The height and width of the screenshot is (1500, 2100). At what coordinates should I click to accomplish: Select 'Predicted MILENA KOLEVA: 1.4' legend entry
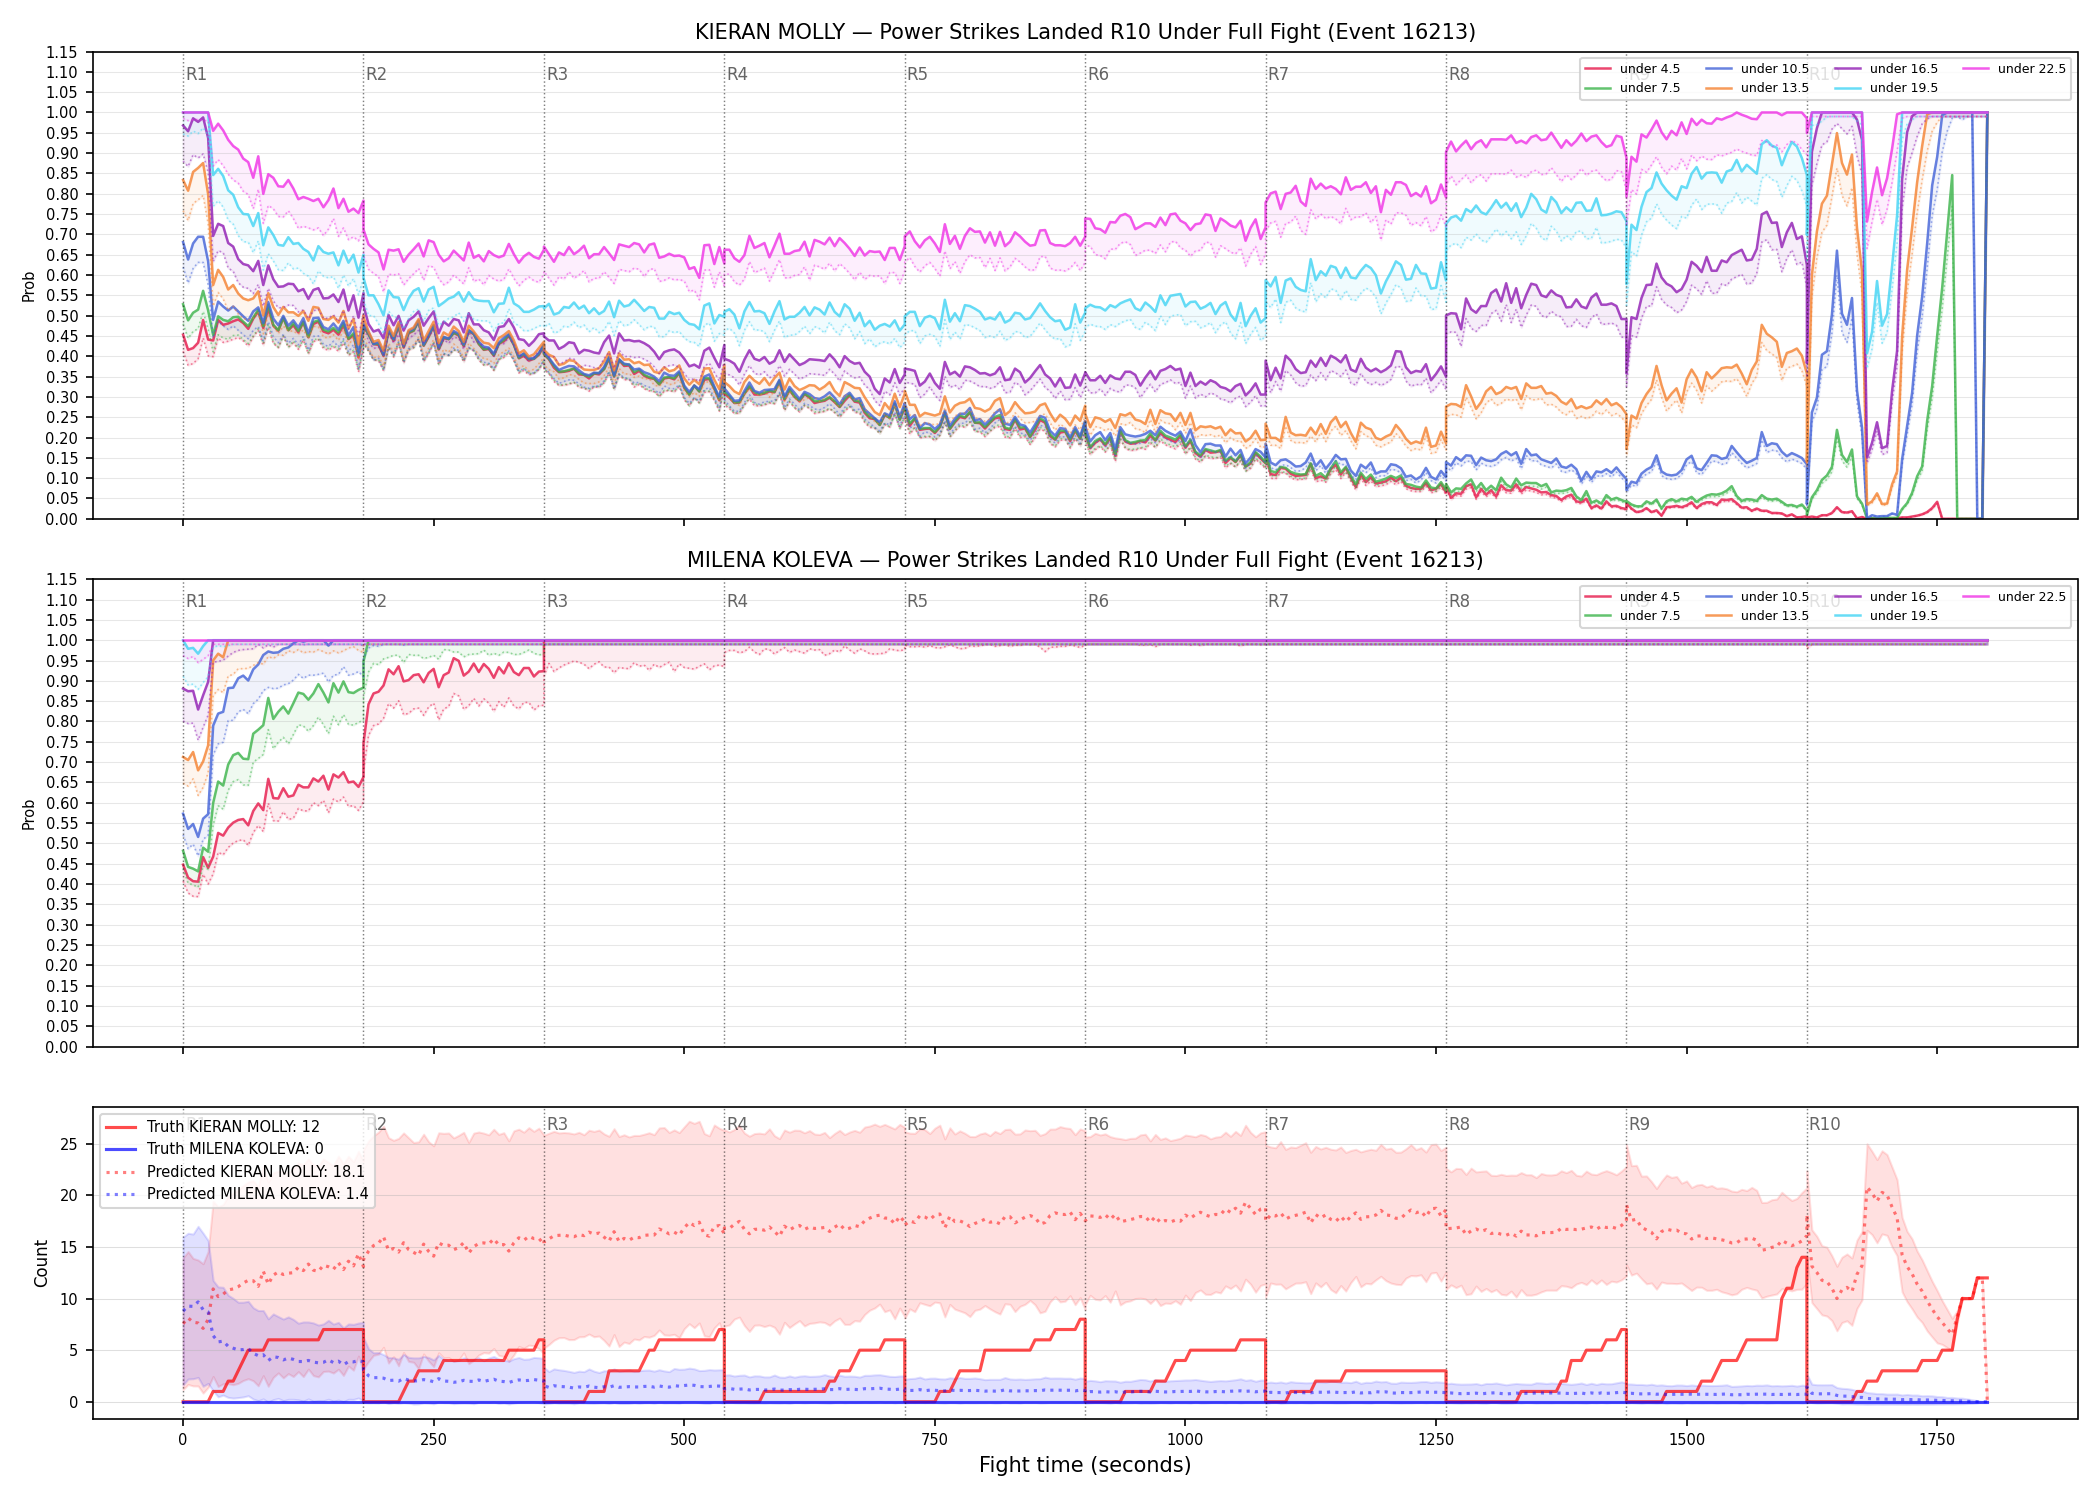click(x=236, y=1194)
